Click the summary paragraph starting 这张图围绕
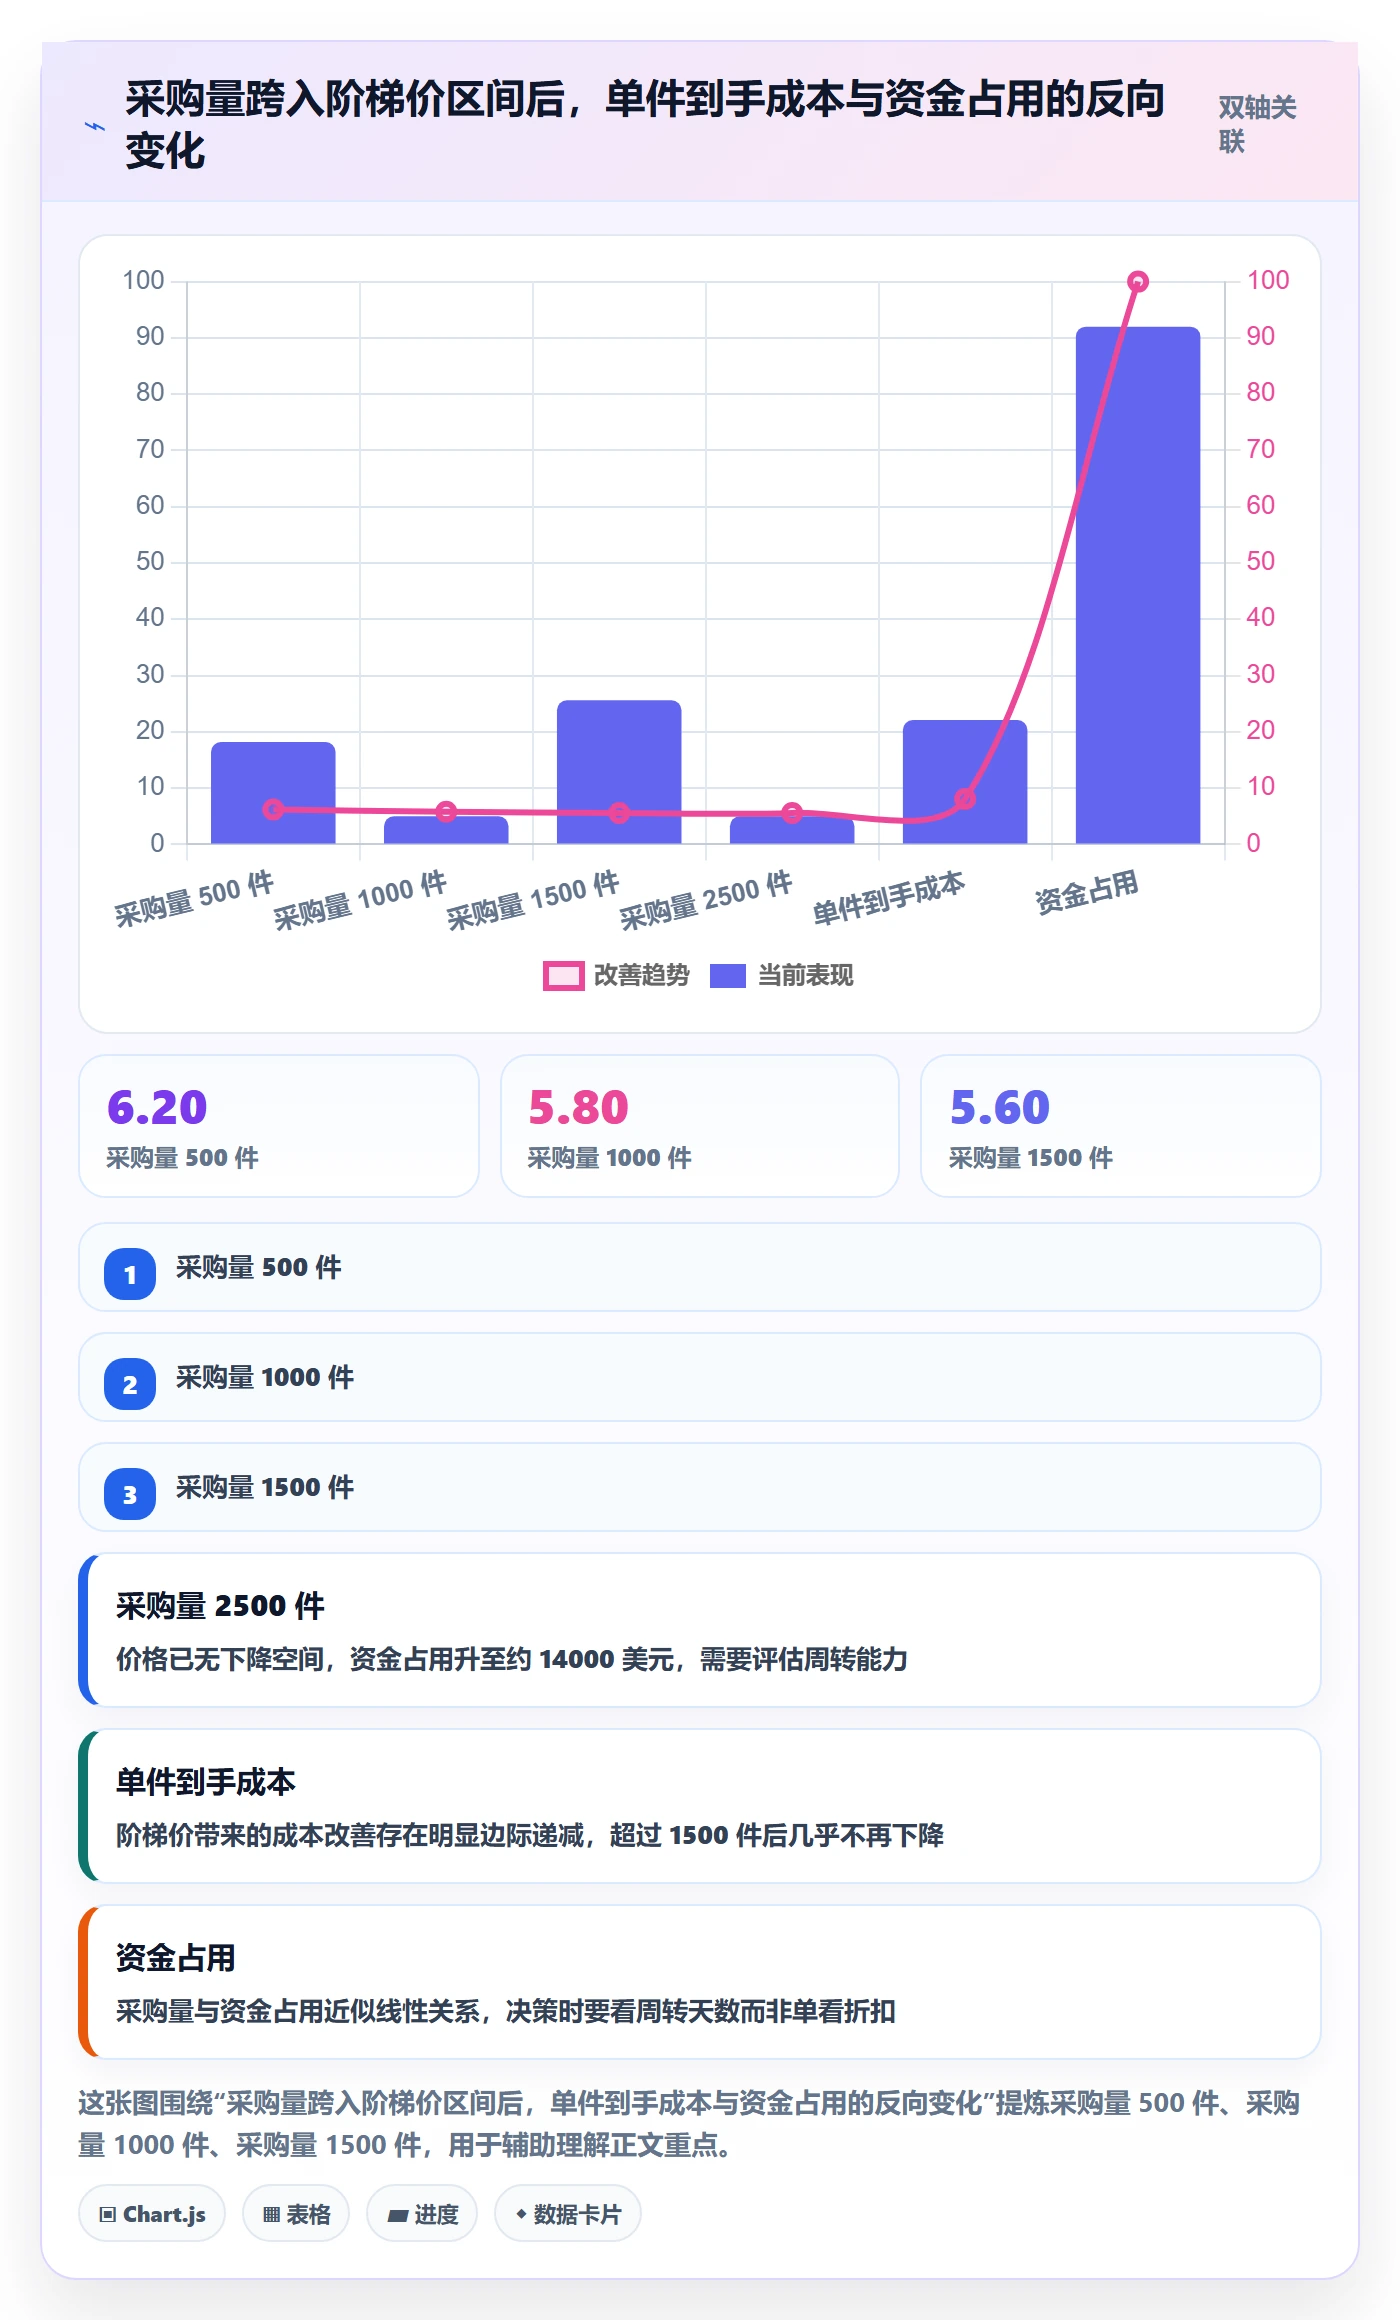The image size is (1400, 2320). [x=689, y=2124]
